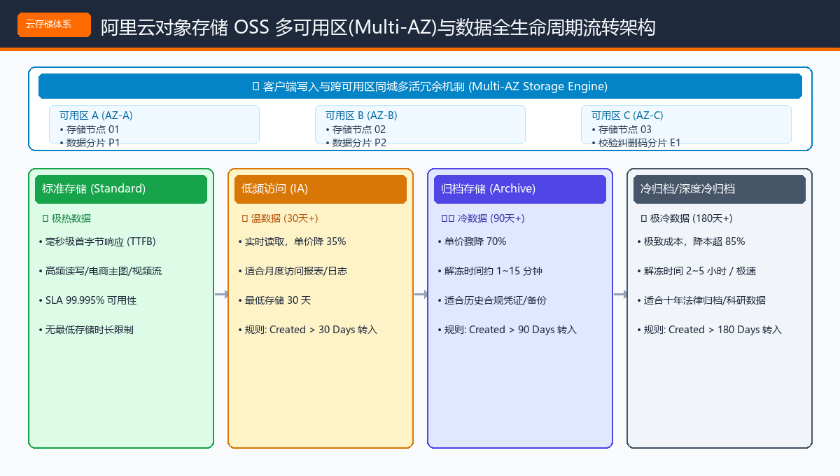Select the 冷数据 (90天+) subheading
Viewport: 840px width, 476px height.
coord(483,218)
